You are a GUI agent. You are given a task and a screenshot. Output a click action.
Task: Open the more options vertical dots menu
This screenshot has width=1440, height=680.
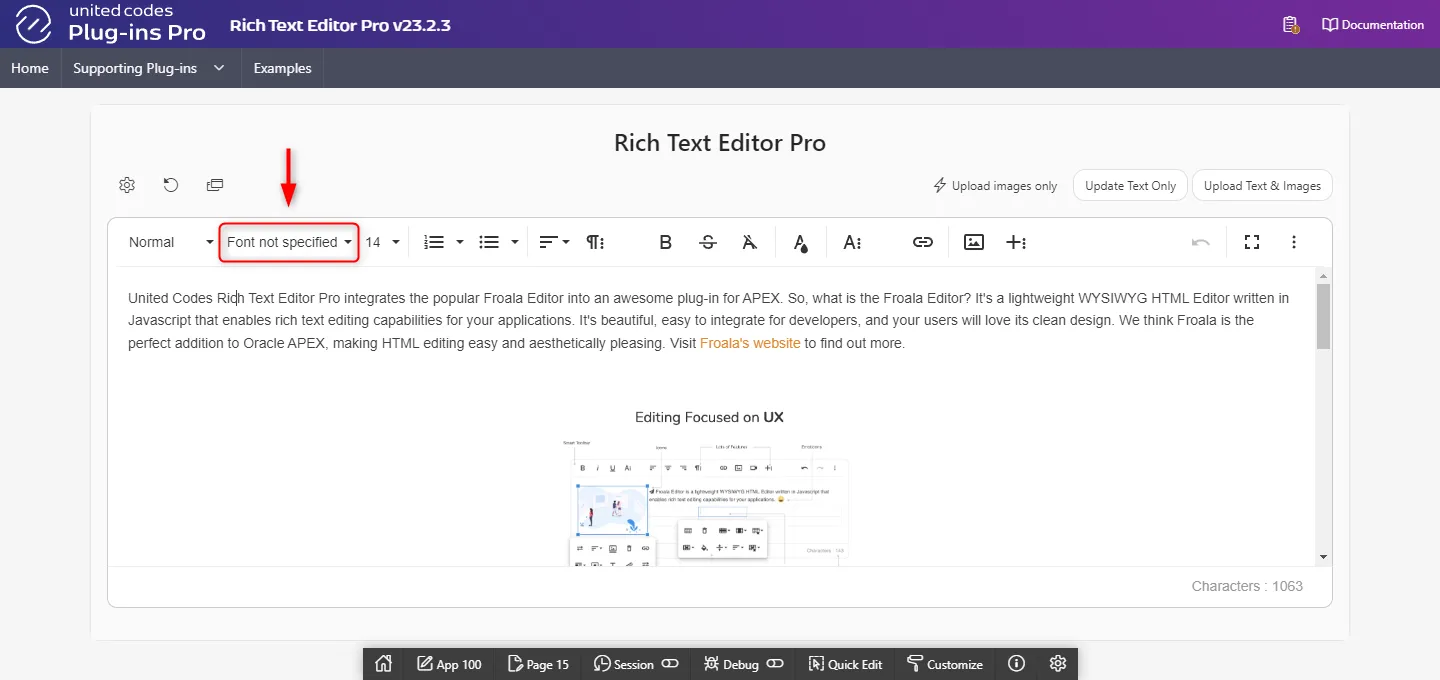(x=1294, y=242)
